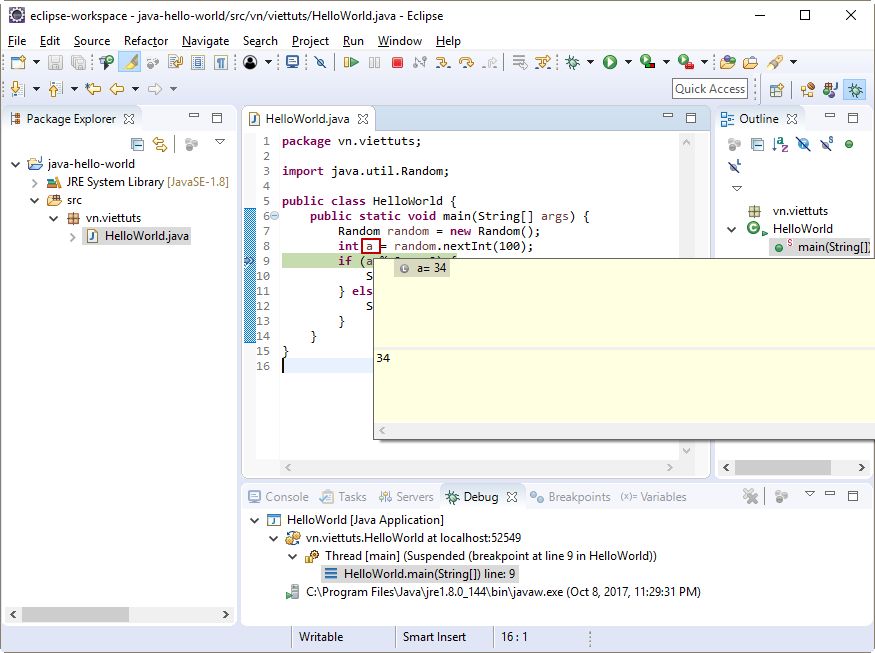Switch to the Breakpoints tab
The width and height of the screenshot is (875, 653).
570,497
